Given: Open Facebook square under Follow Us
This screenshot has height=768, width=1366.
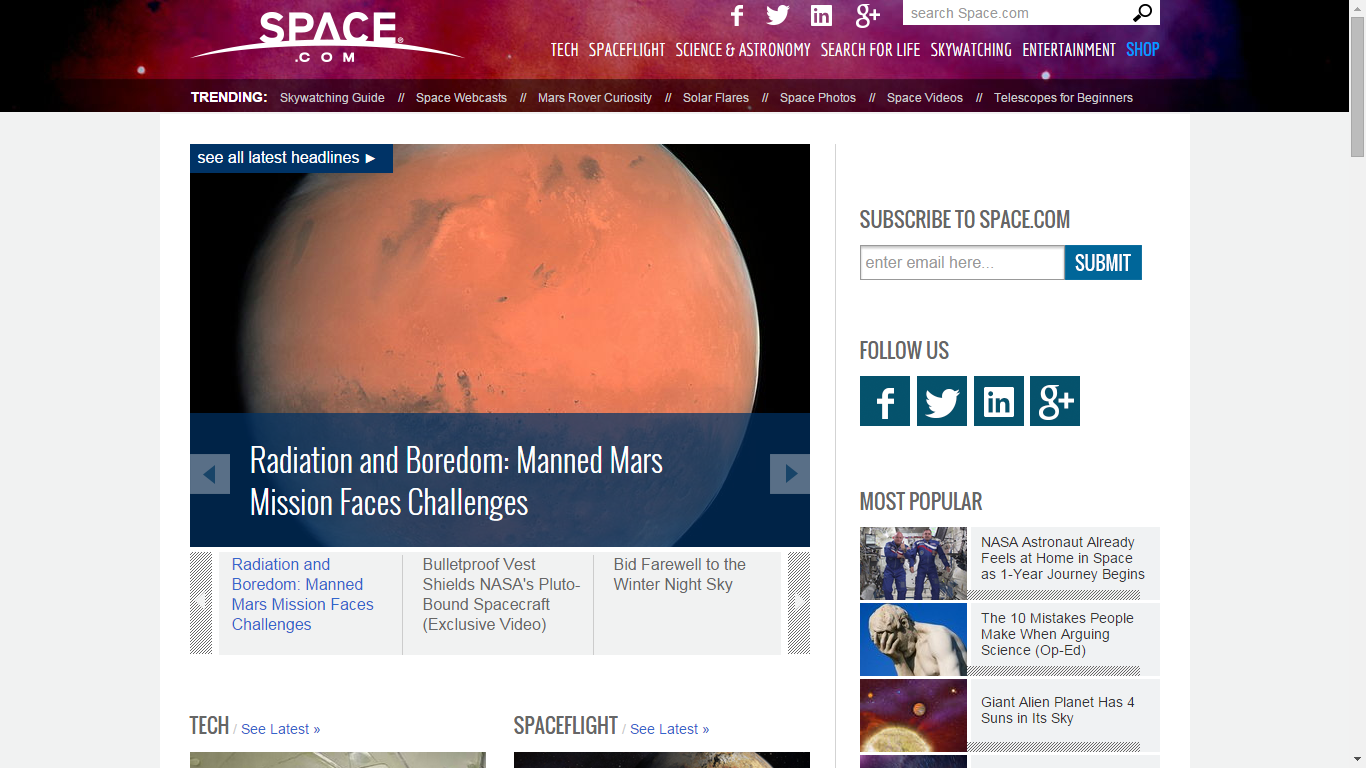Looking at the screenshot, I should 885,401.
